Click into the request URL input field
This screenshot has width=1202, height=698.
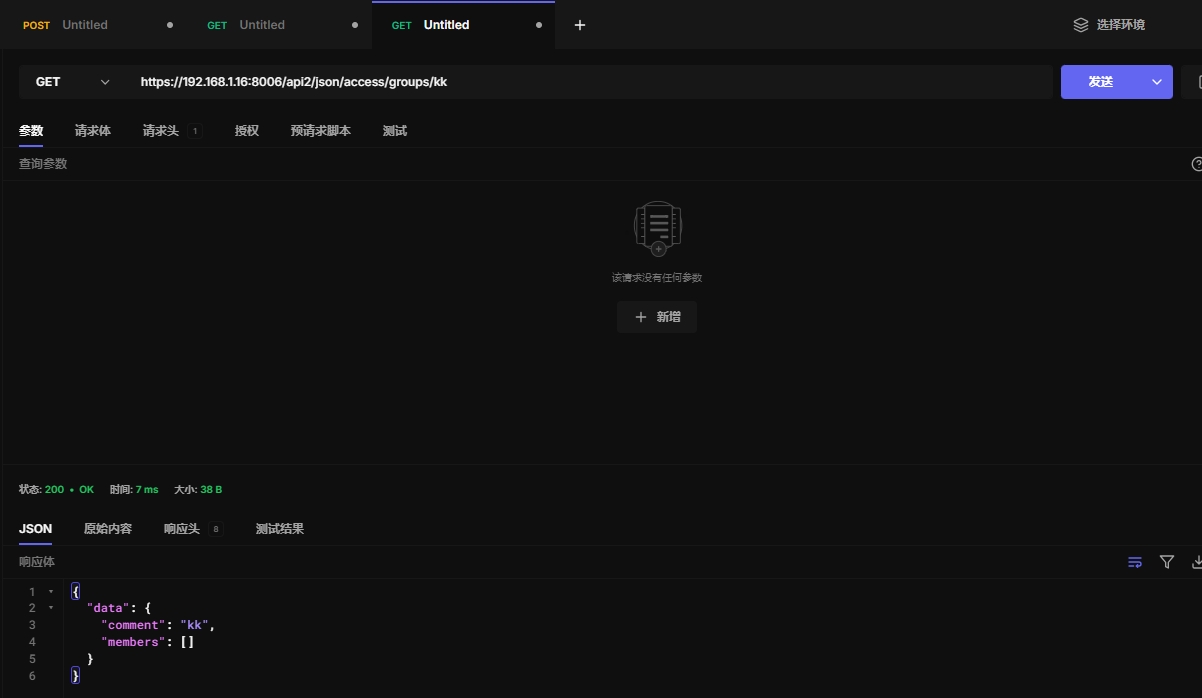(590, 82)
